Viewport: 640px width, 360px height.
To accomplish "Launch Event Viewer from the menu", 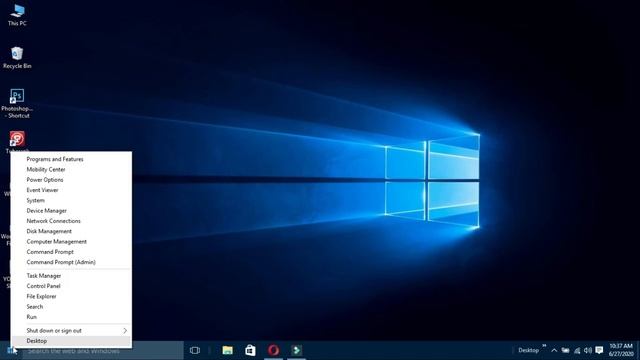I will tap(71, 190).
